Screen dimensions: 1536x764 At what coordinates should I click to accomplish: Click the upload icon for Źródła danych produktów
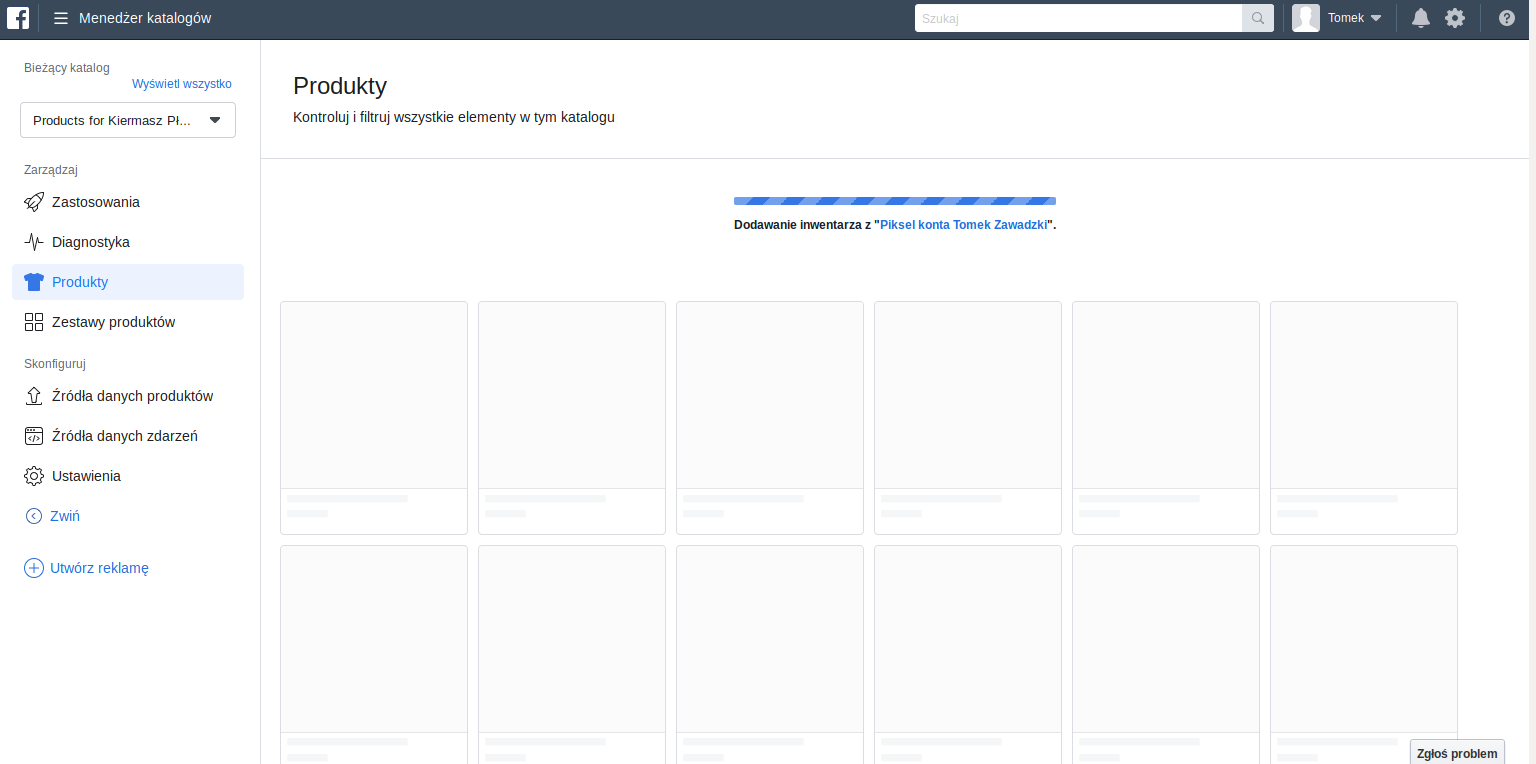tap(34, 396)
